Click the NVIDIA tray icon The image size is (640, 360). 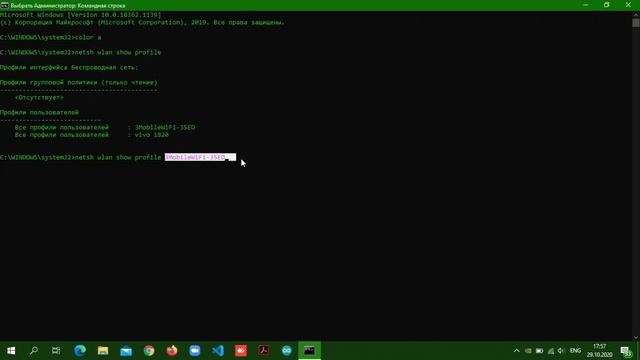pos(528,351)
